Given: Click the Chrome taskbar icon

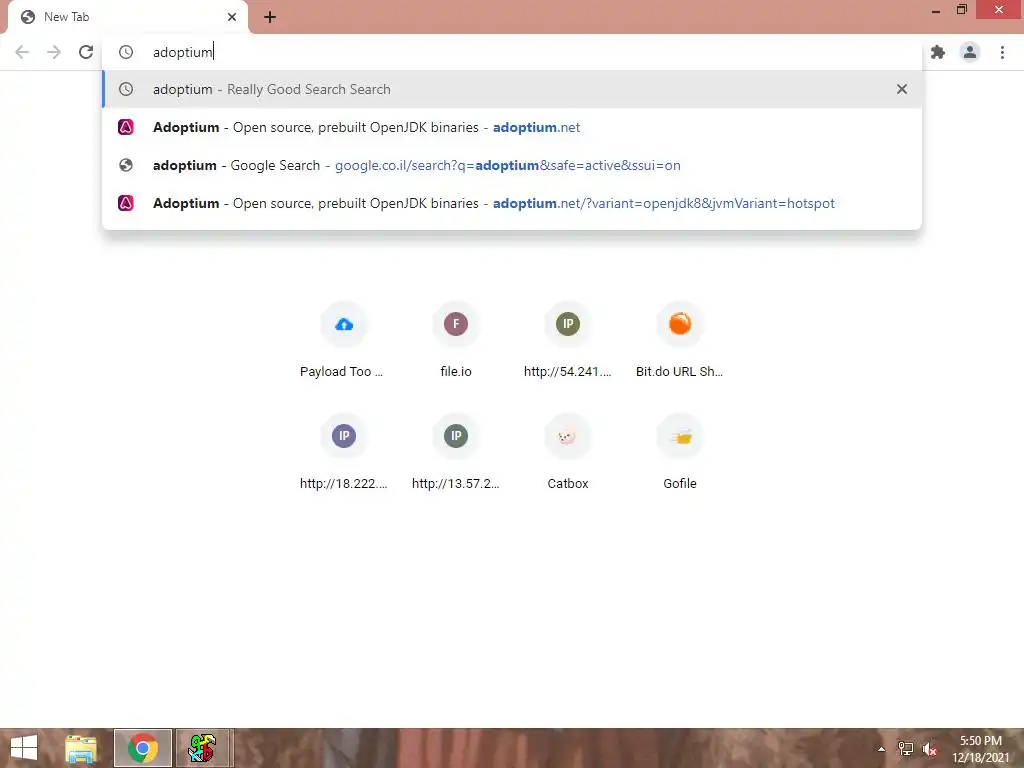Looking at the screenshot, I should (143, 748).
